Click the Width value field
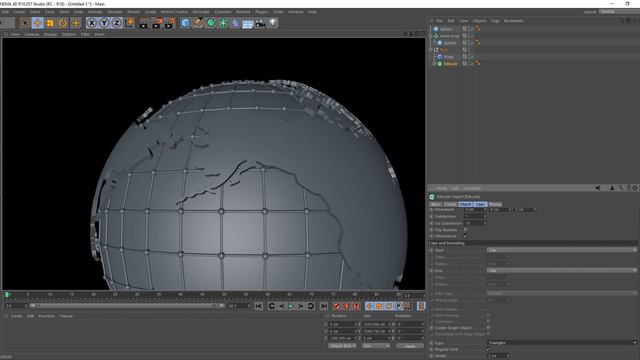 tap(498, 356)
